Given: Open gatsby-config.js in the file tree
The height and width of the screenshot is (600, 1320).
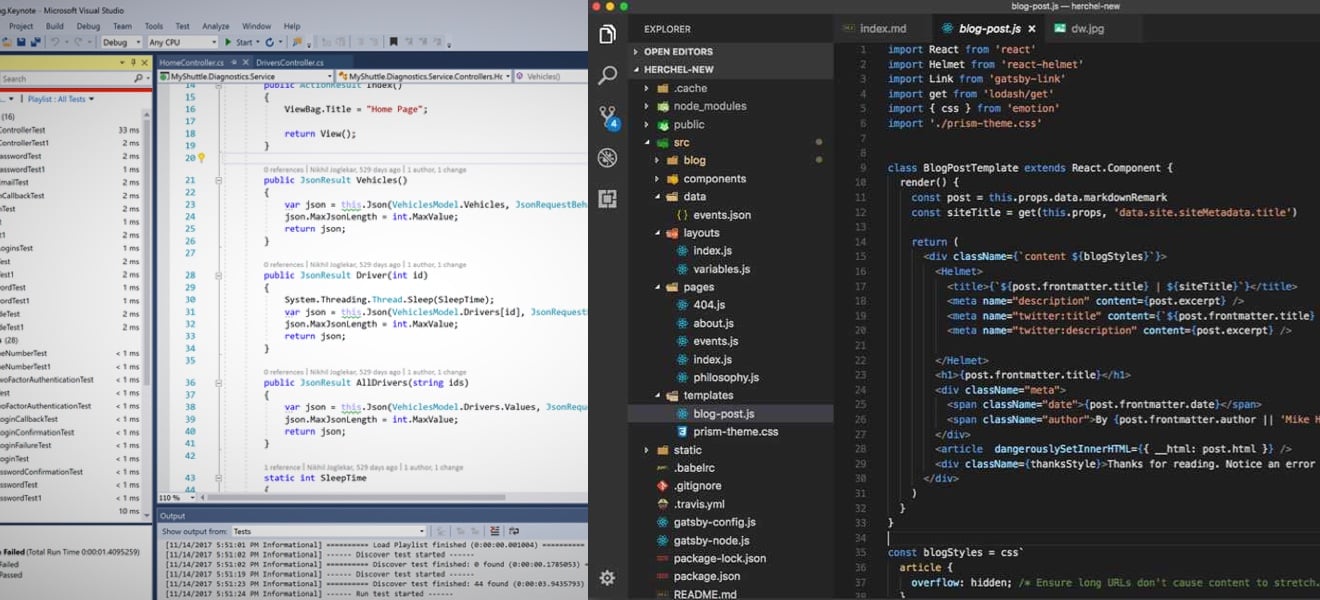Looking at the screenshot, I should tap(714, 522).
